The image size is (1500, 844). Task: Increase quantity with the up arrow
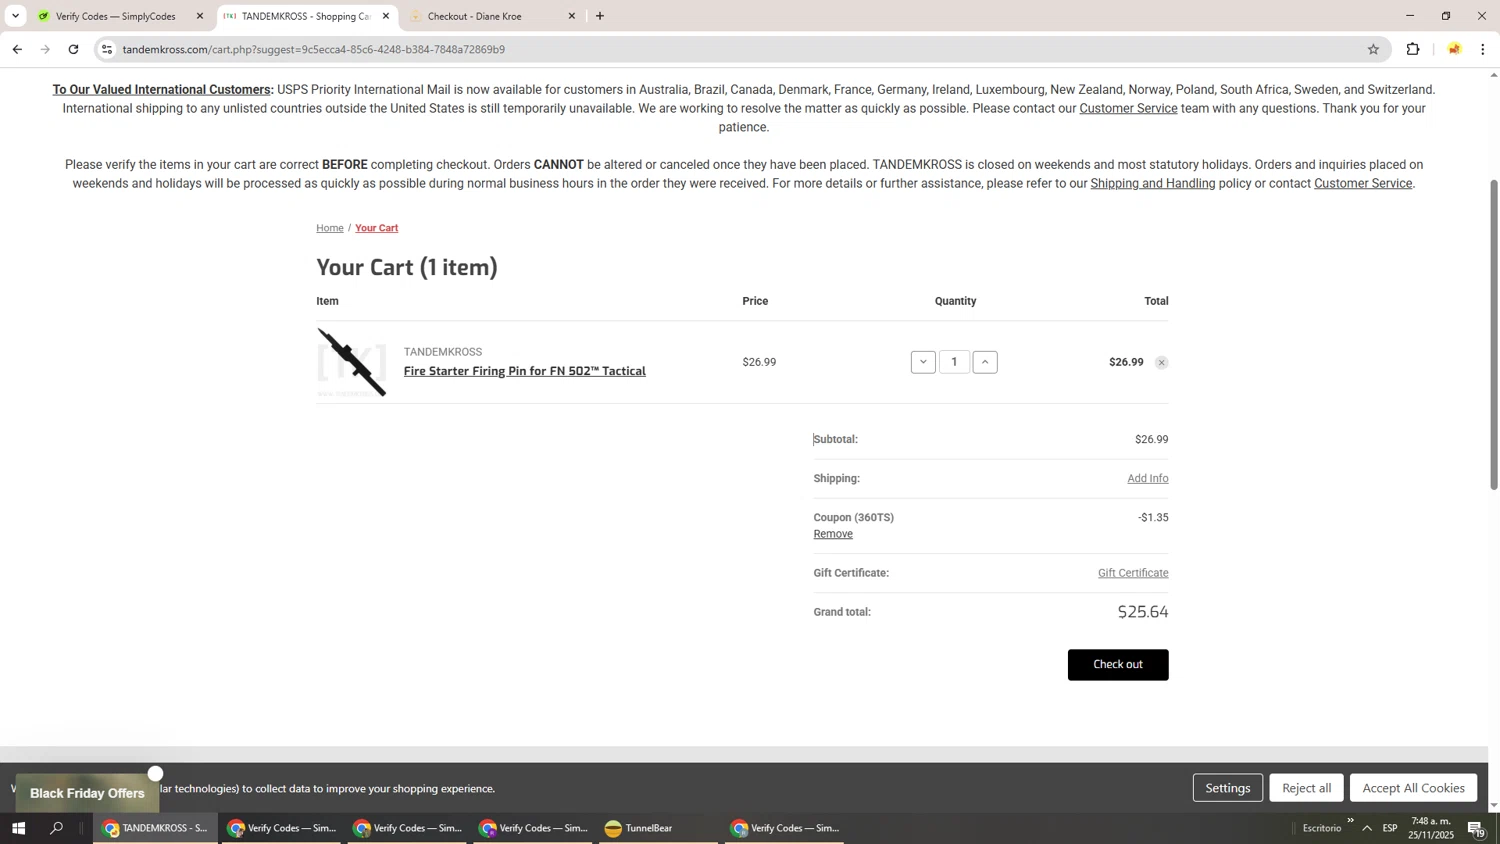pyautogui.click(x=985, y=362)
